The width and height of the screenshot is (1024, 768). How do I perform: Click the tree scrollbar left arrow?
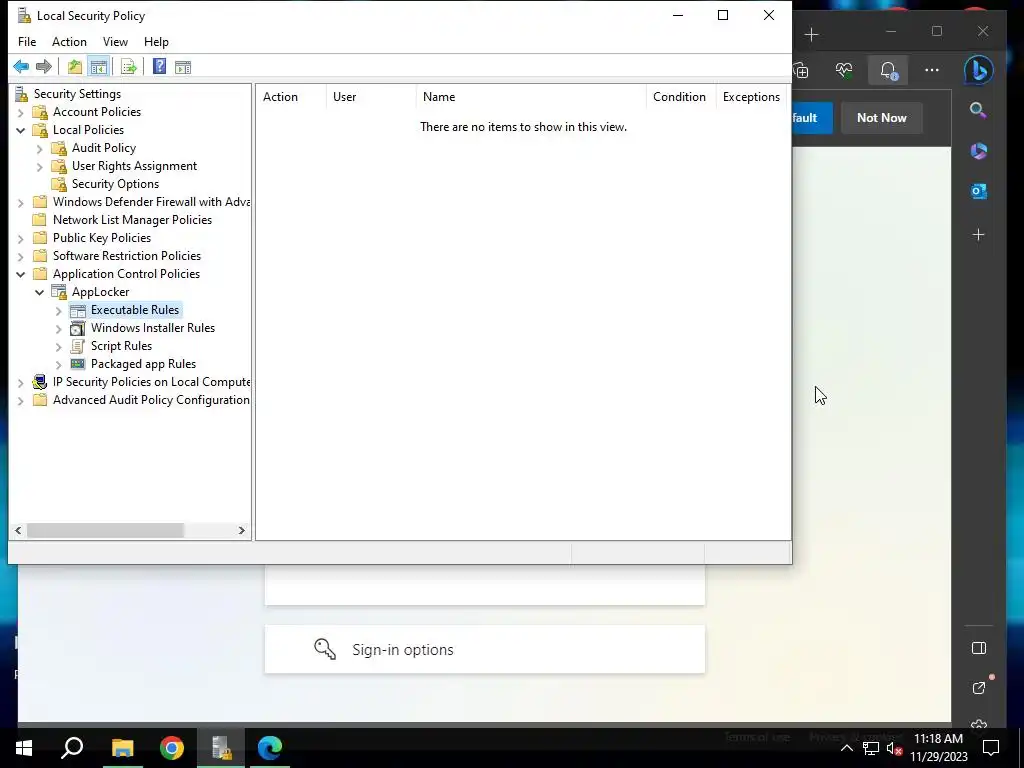18,531
